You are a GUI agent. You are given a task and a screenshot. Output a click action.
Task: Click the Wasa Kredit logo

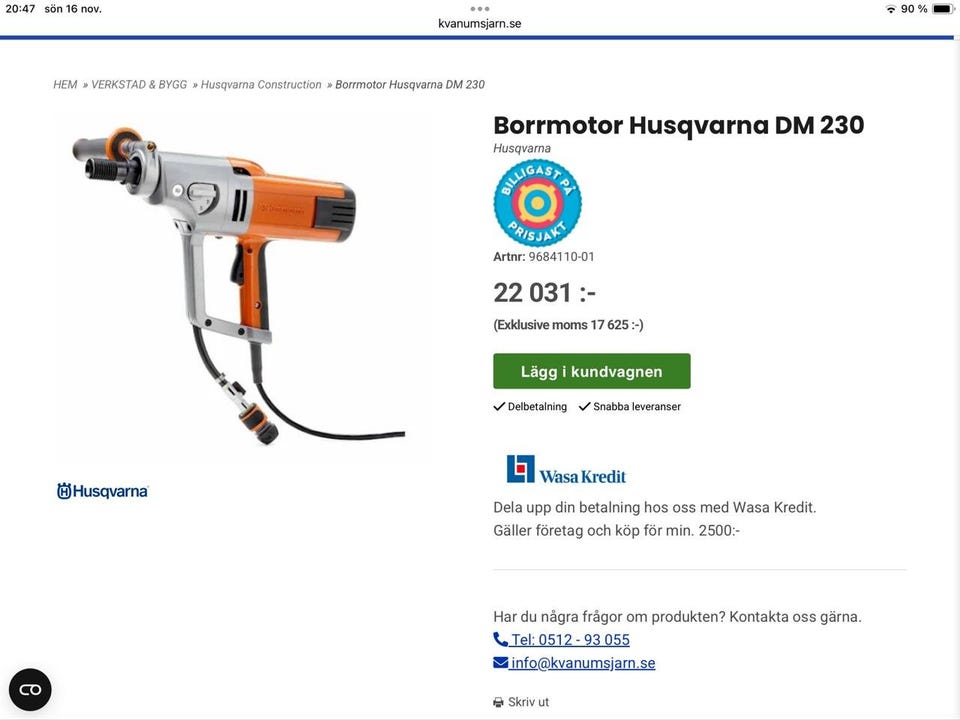(566, 470)
